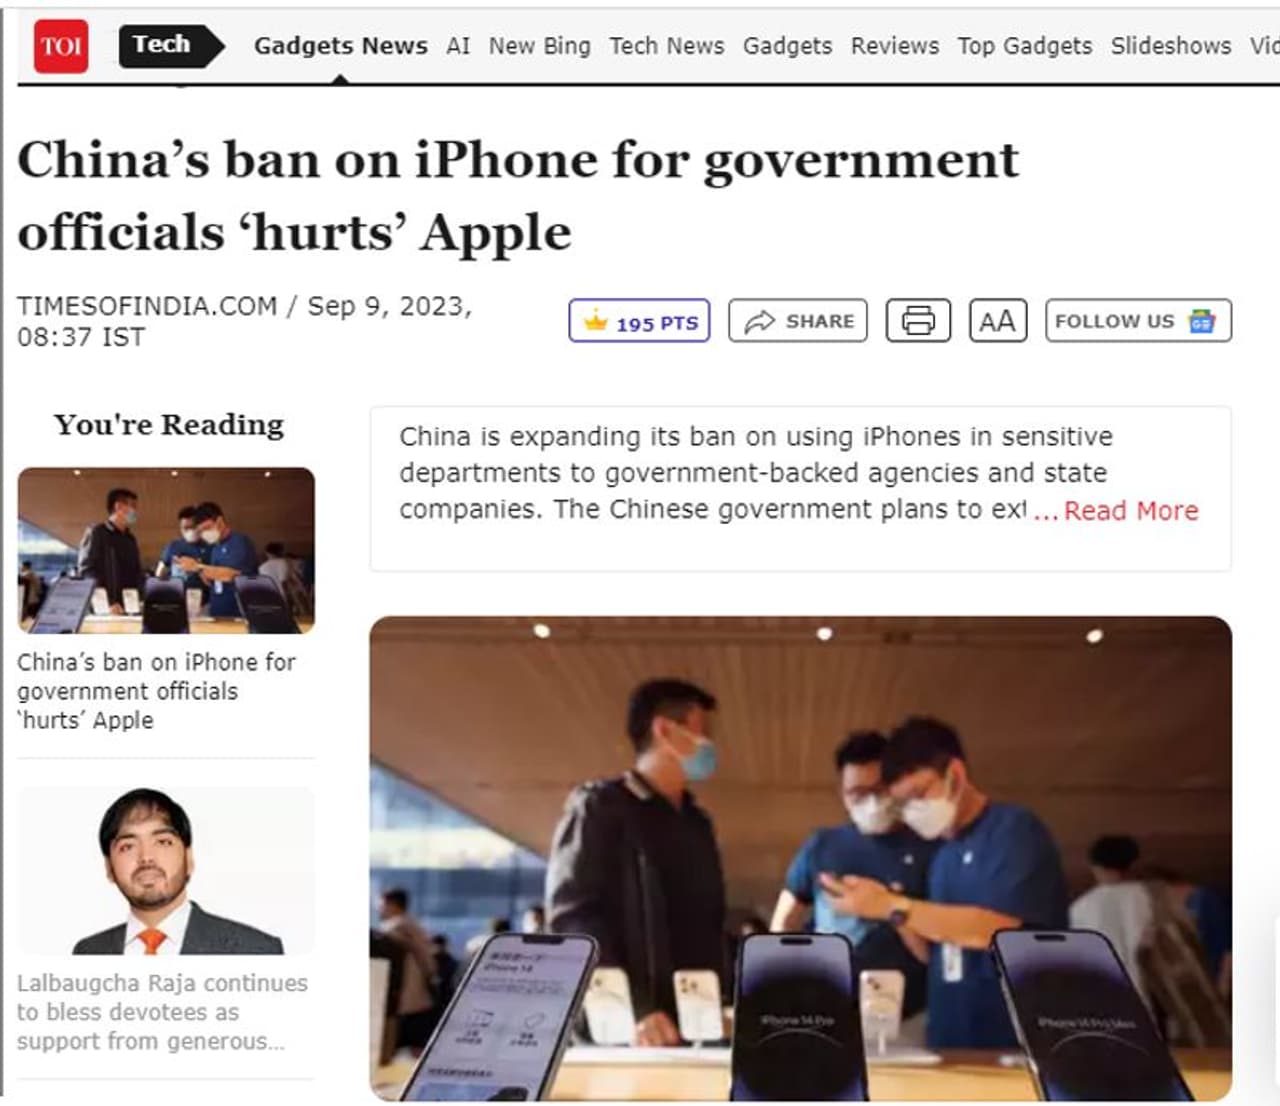Open Lalbaugcha Raja article thumbnail
This screenshot has width=1280, height=1106.
(x=166, y=871)
